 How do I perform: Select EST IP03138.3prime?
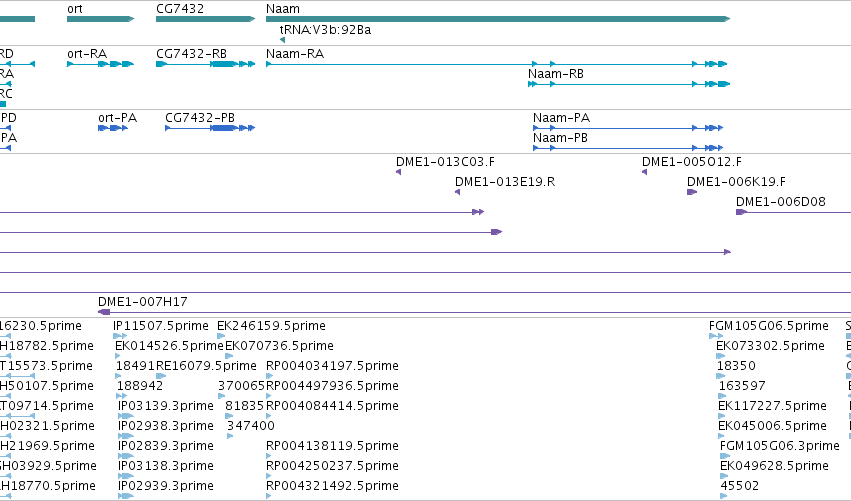click(x=166, y=466)
